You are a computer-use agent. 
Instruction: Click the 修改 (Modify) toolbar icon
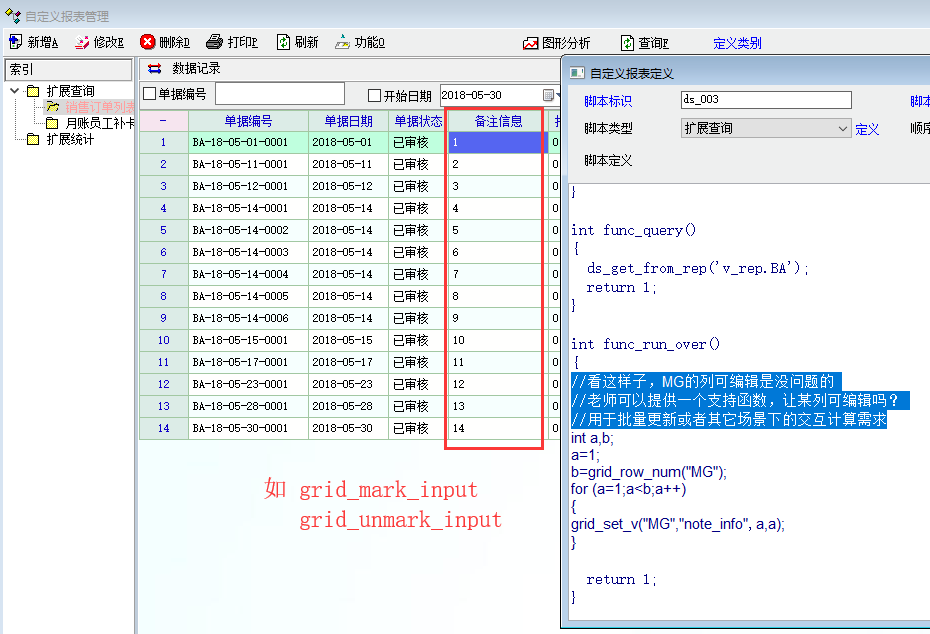pyautogui.click(x=82, y=42)
